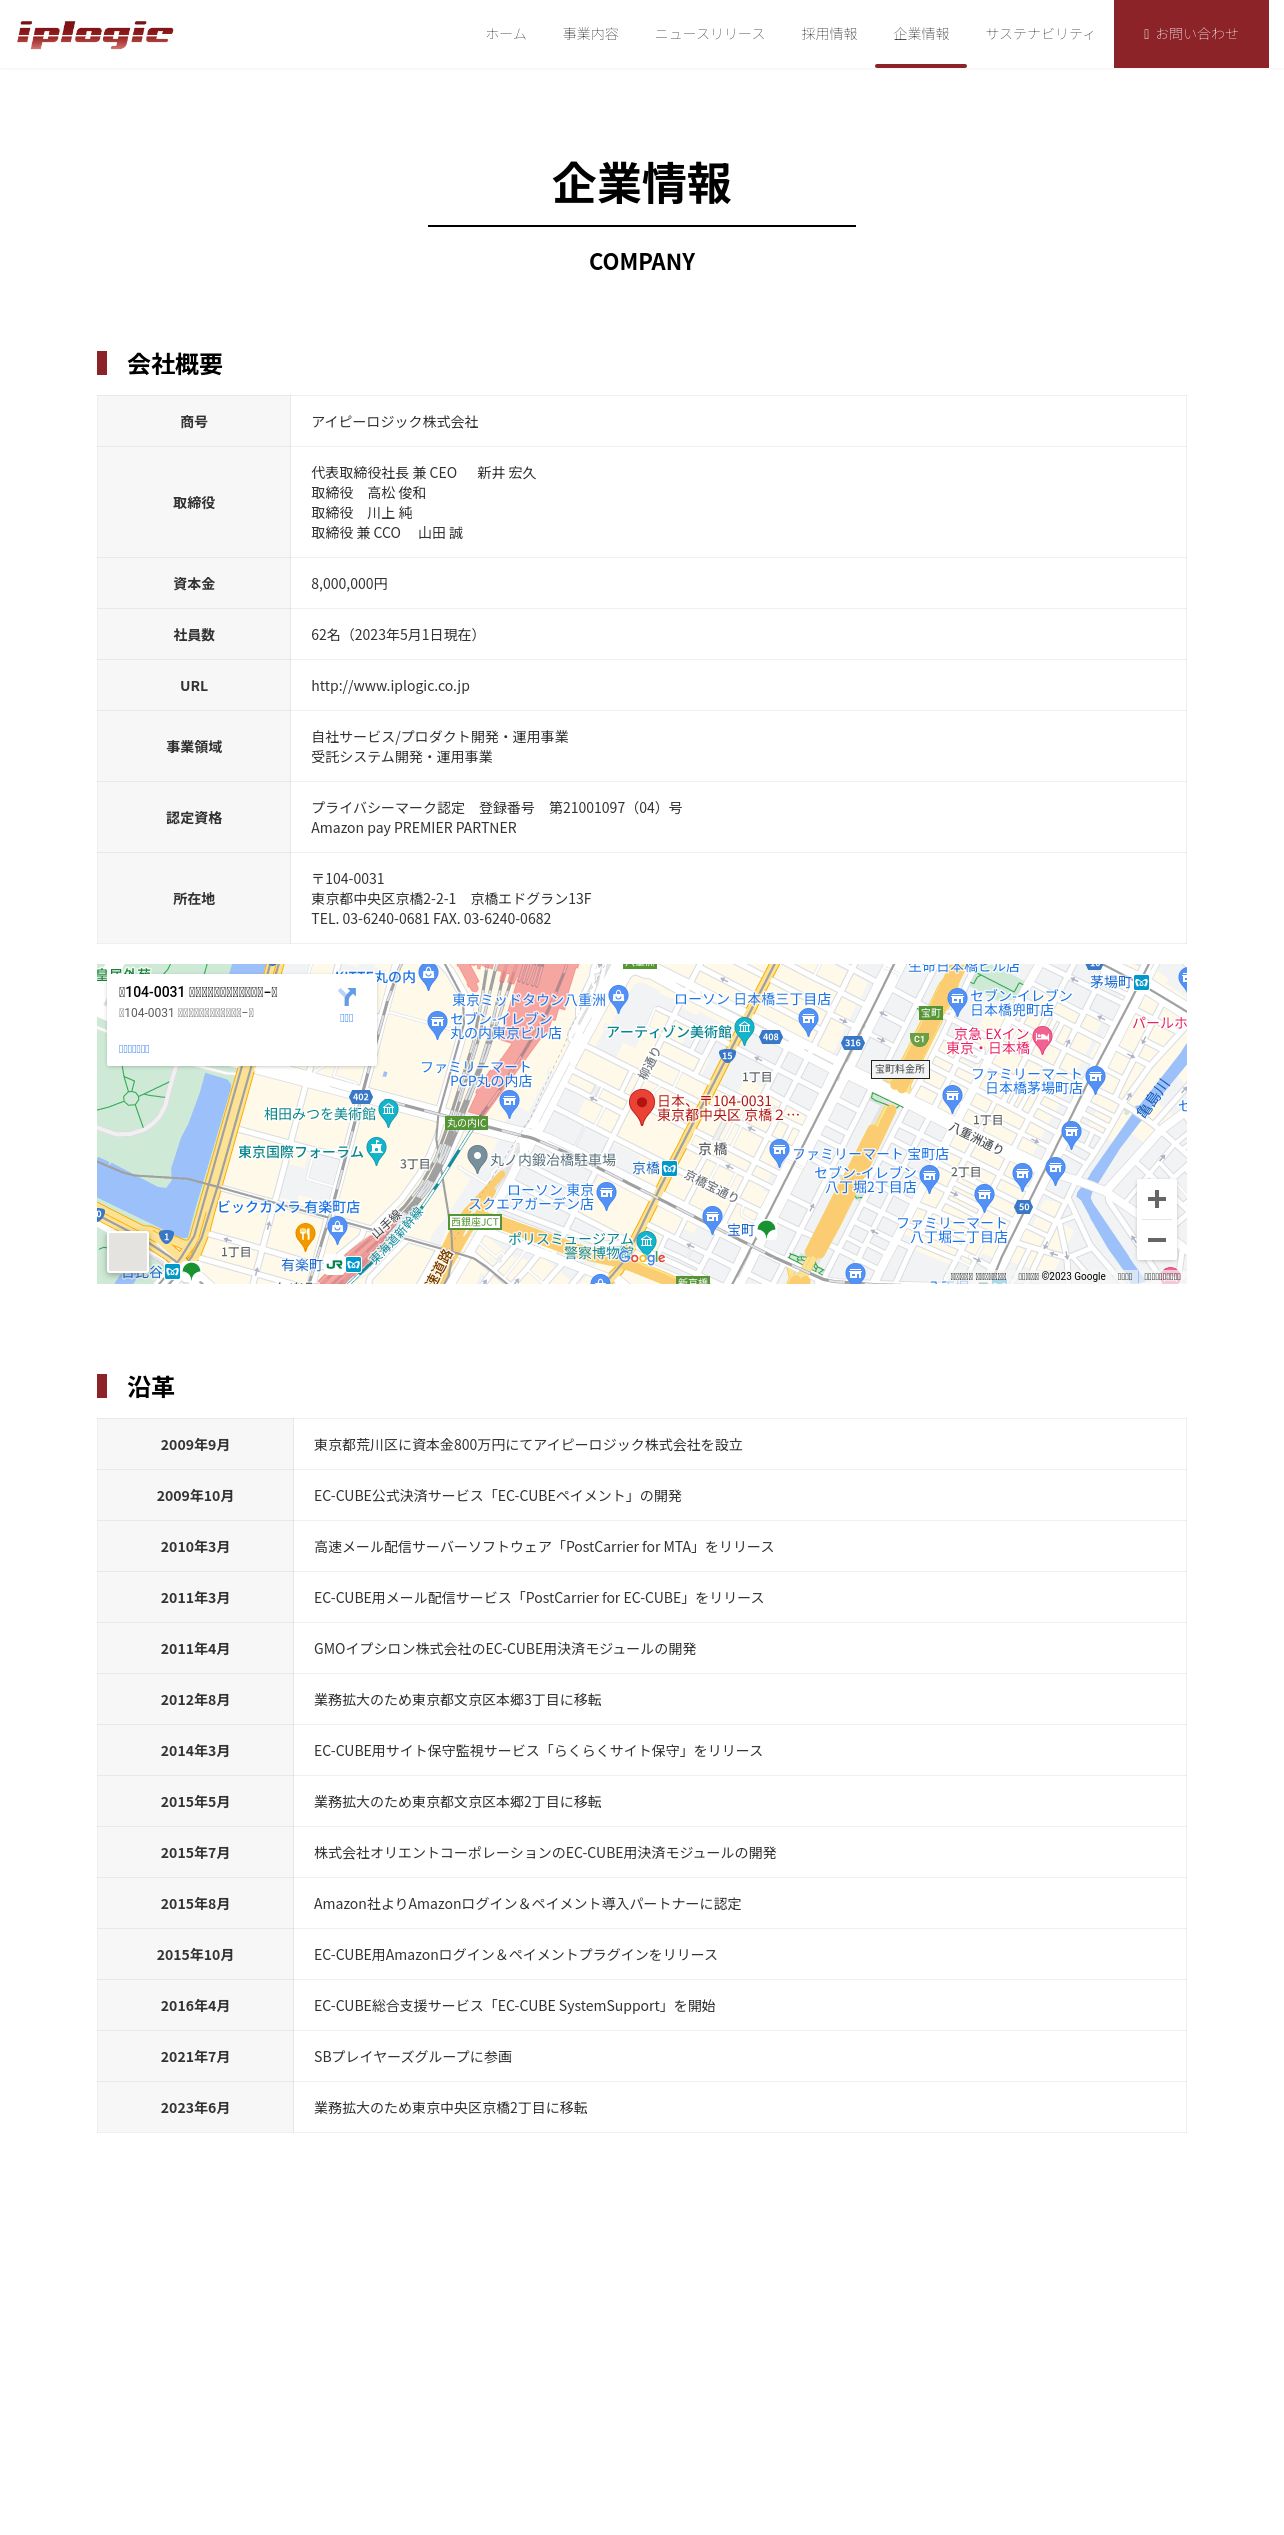This screenshot has height=2535, width=1284.
Task: Click the Google logo on the map
Action: coord(642,1258)
